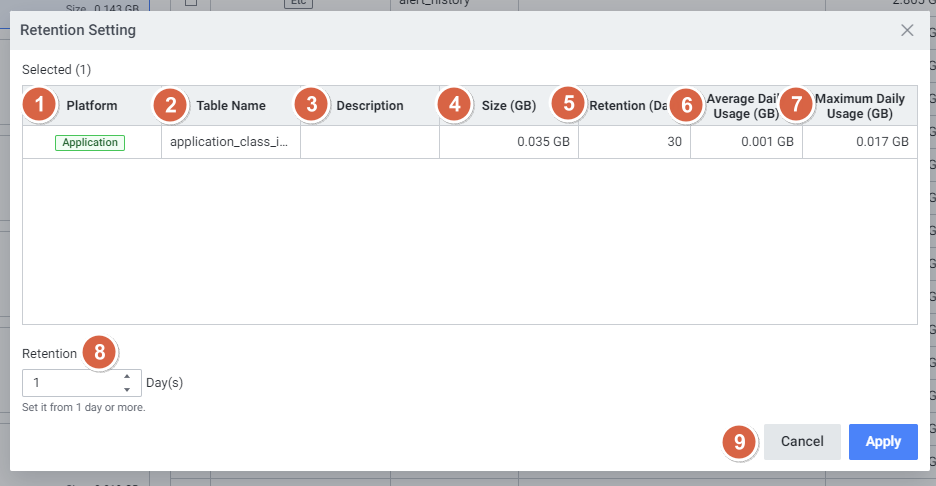Close the Retention Setting dialog
936x486 pixels.
[x=907, y=30]
